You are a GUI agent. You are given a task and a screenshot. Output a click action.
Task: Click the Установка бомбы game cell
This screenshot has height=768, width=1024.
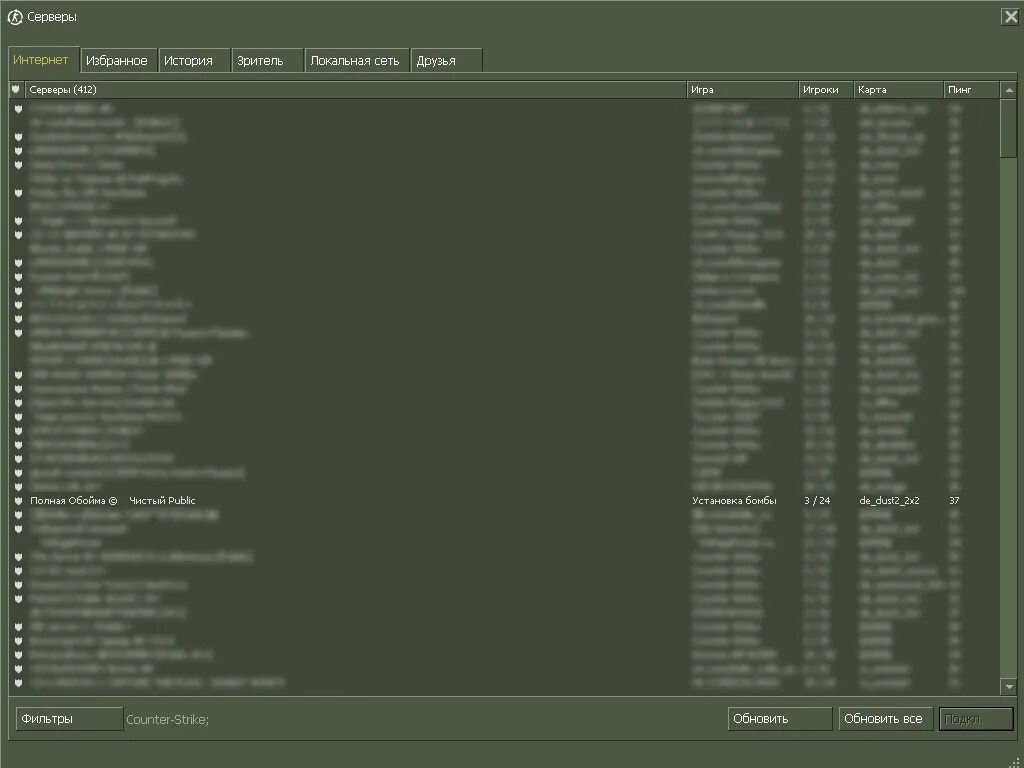[734, 501]
